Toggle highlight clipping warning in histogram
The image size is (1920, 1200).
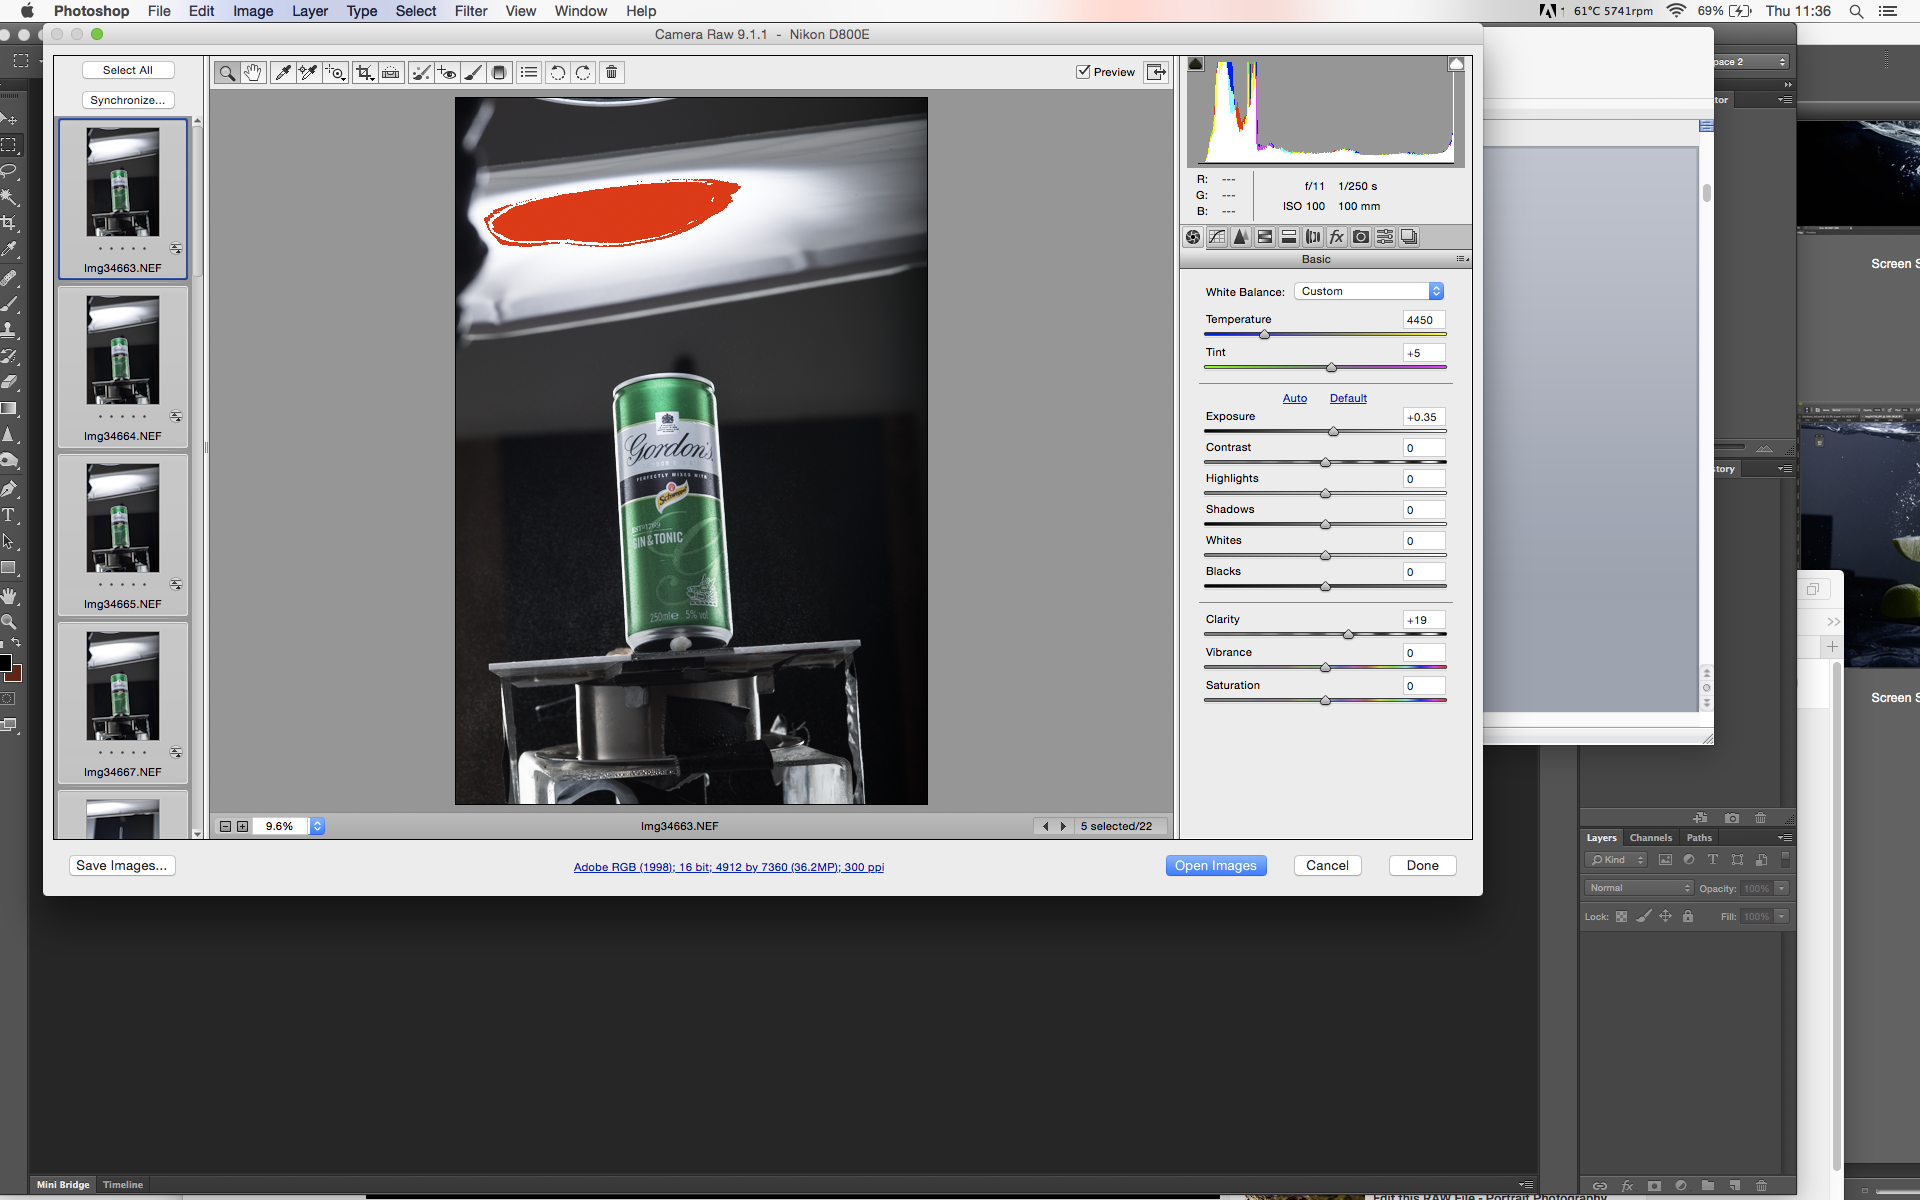tap(1456, 64)
